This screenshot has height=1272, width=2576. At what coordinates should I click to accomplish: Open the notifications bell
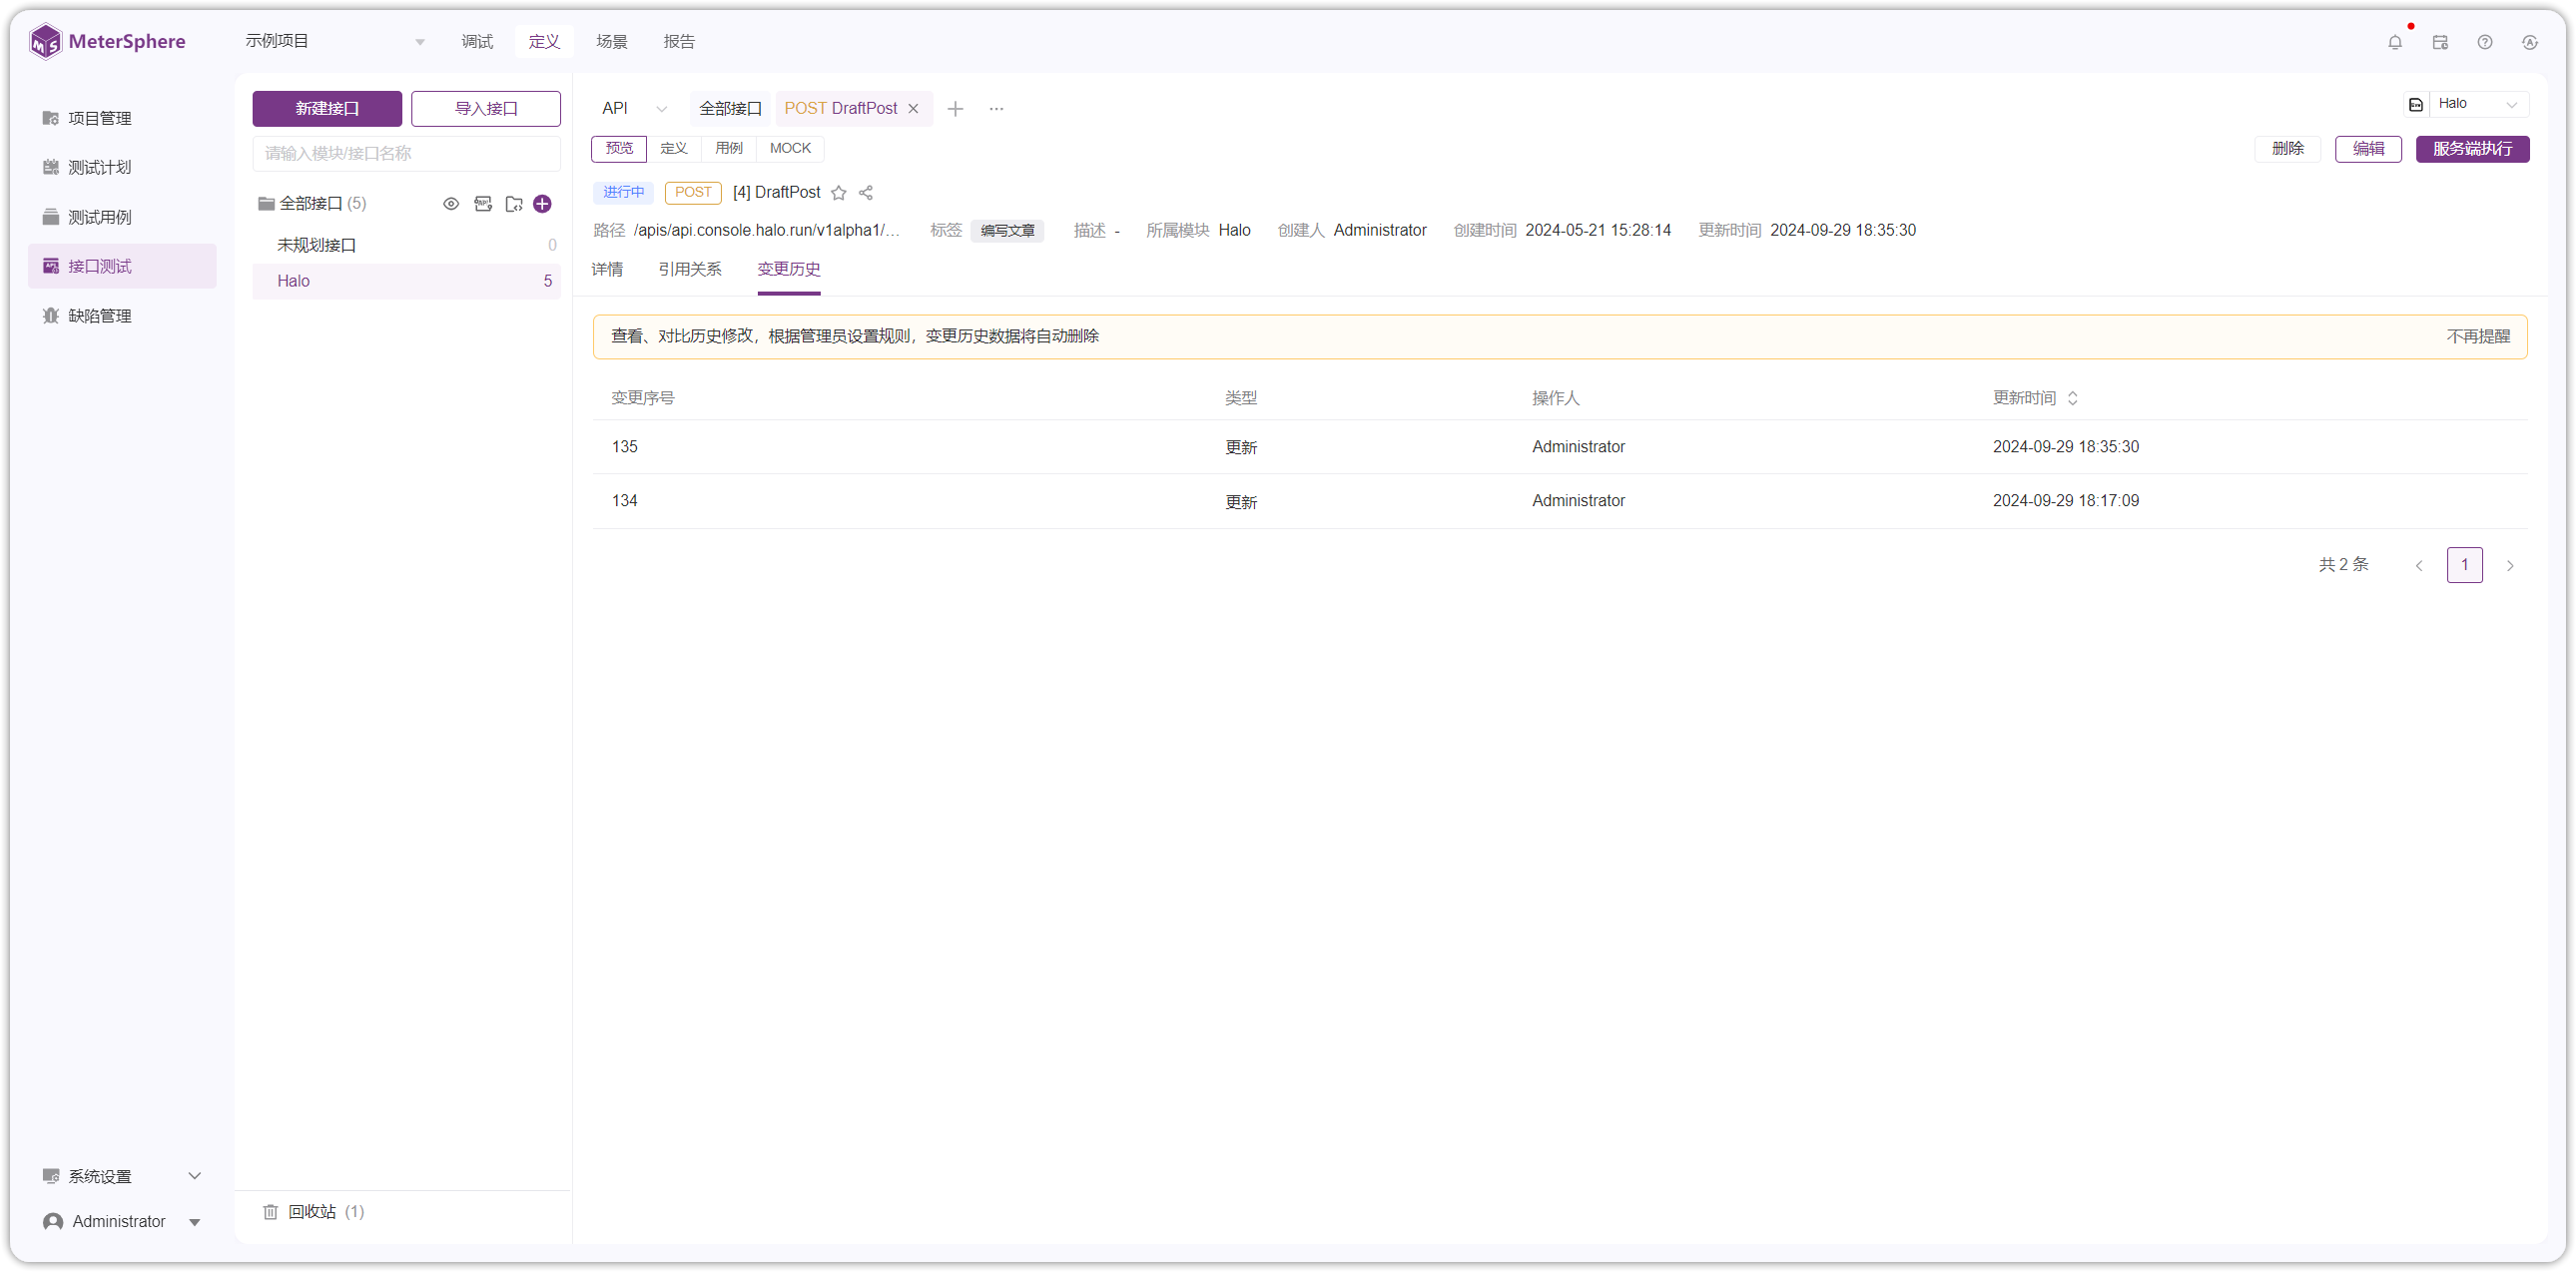coord(2395,42)
